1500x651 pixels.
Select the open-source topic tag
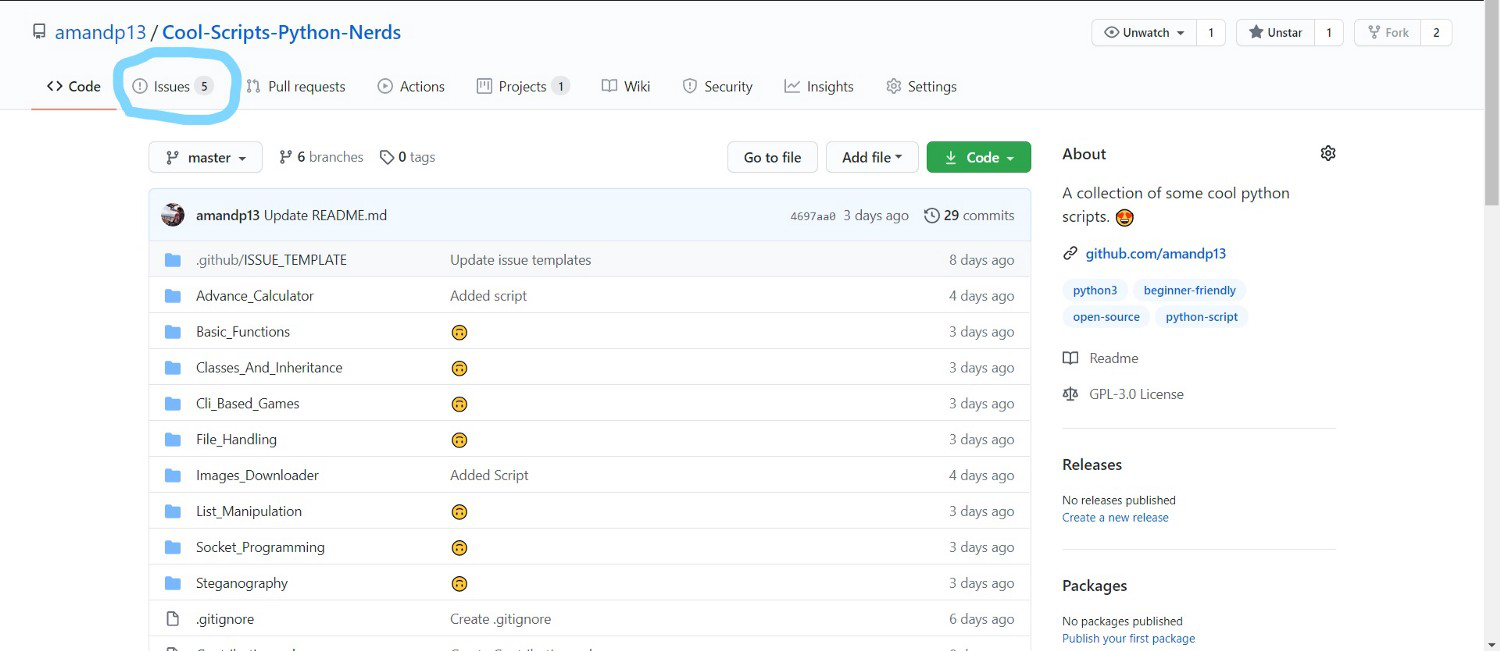(1106, 317)
